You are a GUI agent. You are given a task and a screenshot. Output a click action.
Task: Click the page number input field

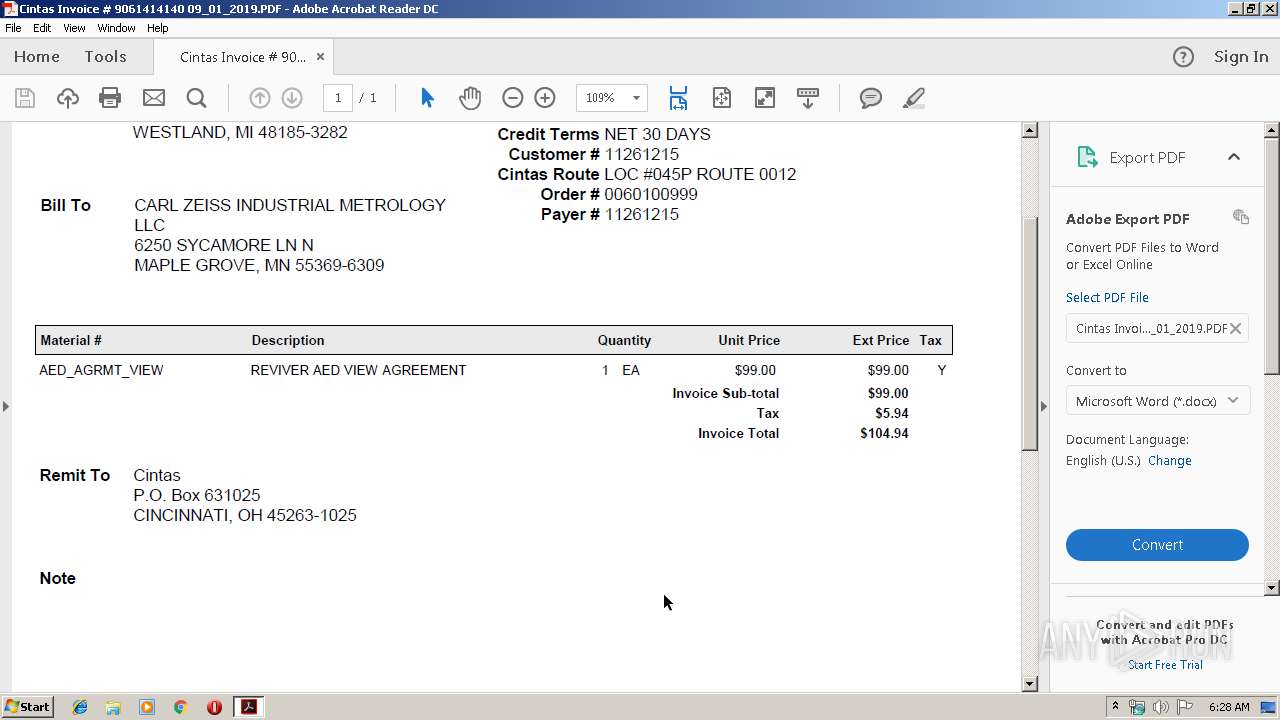point(338,98)
